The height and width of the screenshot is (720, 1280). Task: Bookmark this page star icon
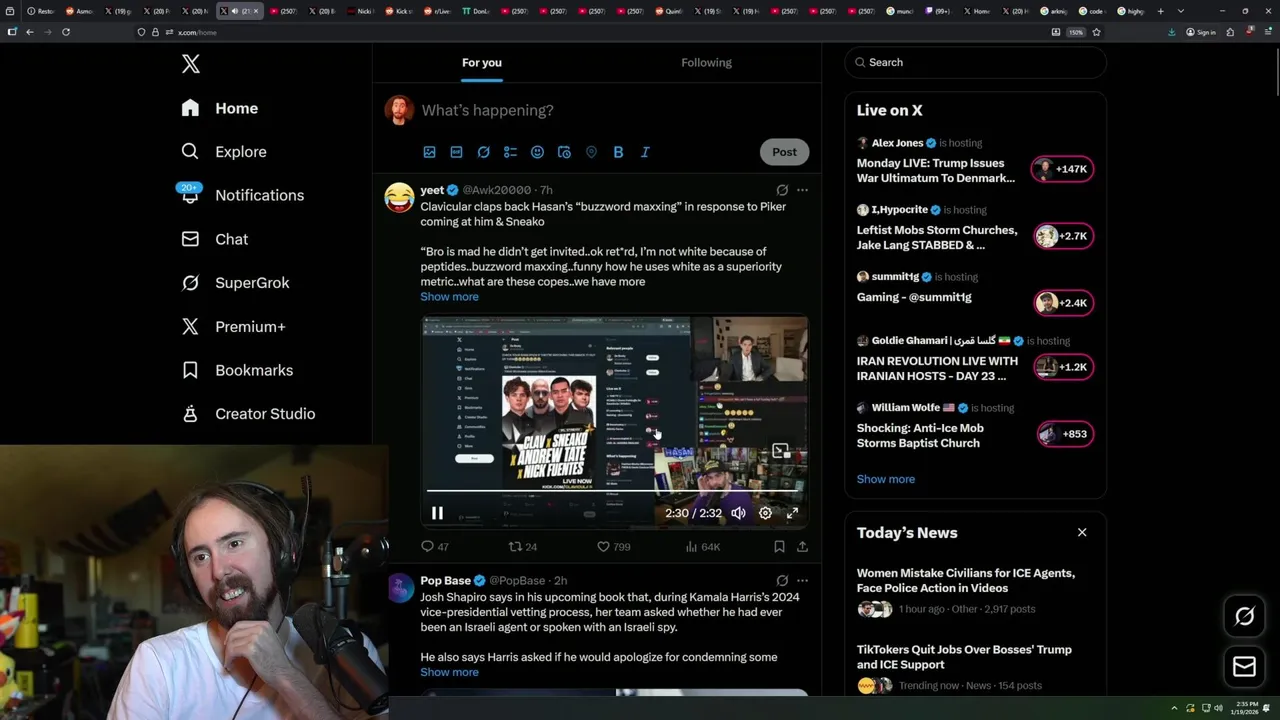coord(1097,32)
